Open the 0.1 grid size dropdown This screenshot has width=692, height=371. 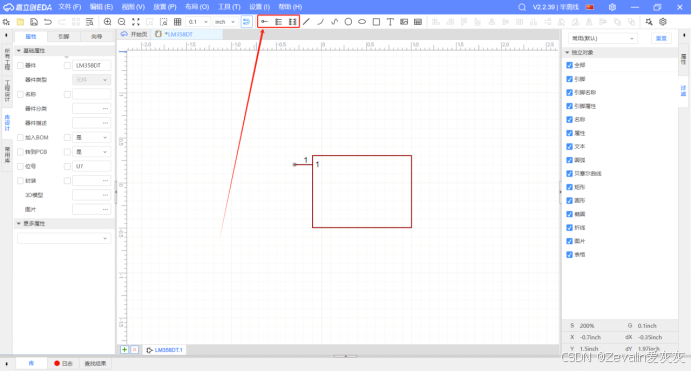[198, 22]
